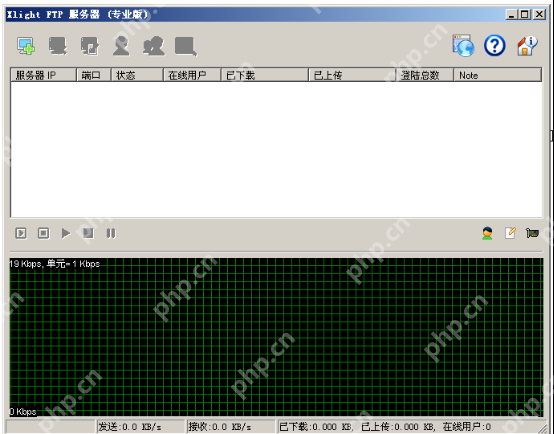Click the home info icon
This screenshot has width=554, height=434.
(527, 46)
